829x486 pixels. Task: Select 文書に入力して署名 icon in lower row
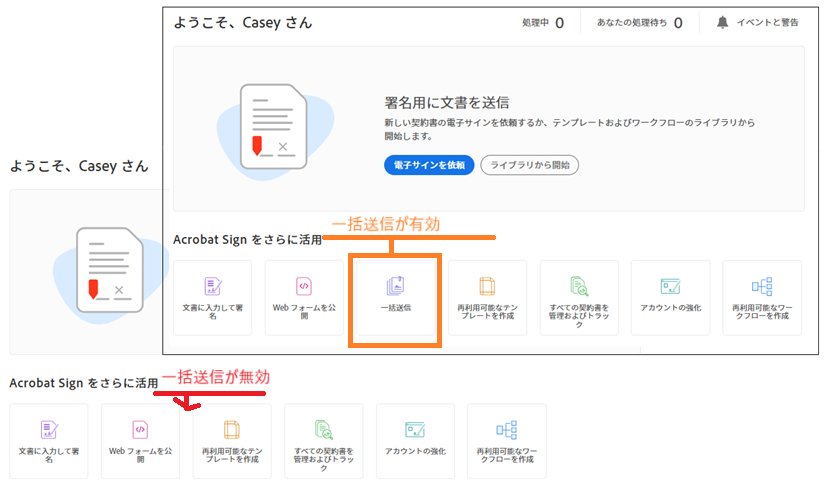pos(49,429)
